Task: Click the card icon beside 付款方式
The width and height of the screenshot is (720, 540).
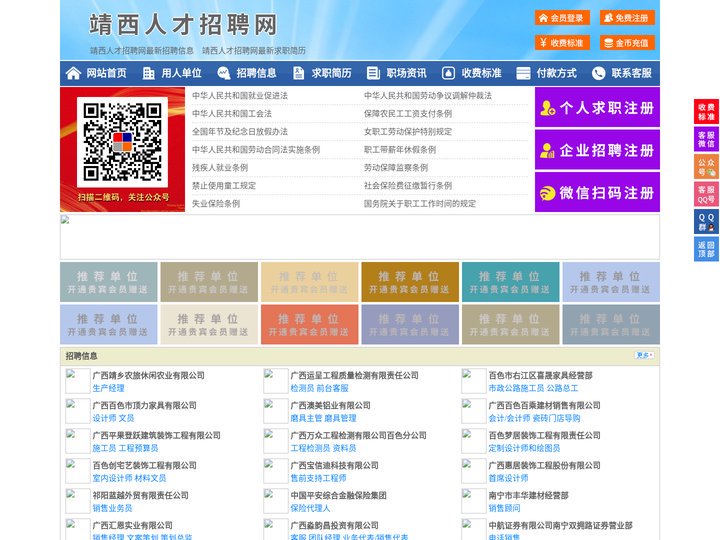Action: pos(523,73)
